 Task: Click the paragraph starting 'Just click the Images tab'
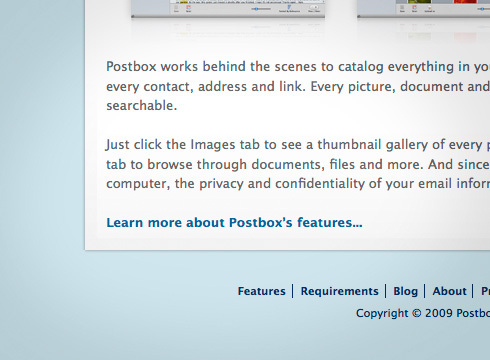(298, 164)
